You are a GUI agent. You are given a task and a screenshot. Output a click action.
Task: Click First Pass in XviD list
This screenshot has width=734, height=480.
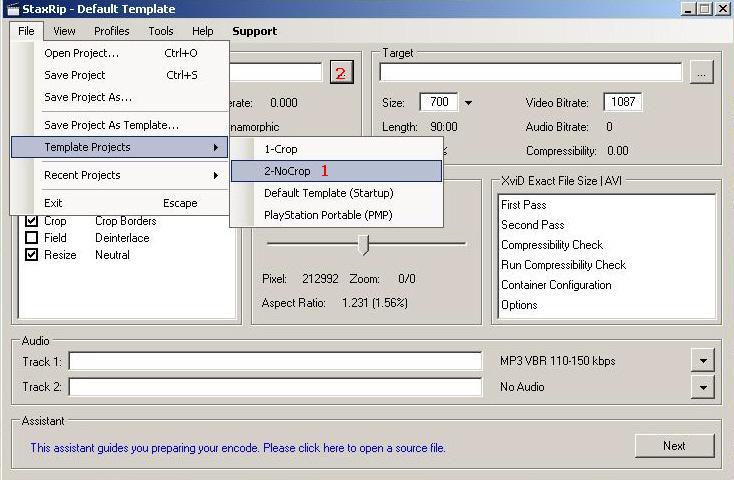pyautogui.click(x=523, y=205)
